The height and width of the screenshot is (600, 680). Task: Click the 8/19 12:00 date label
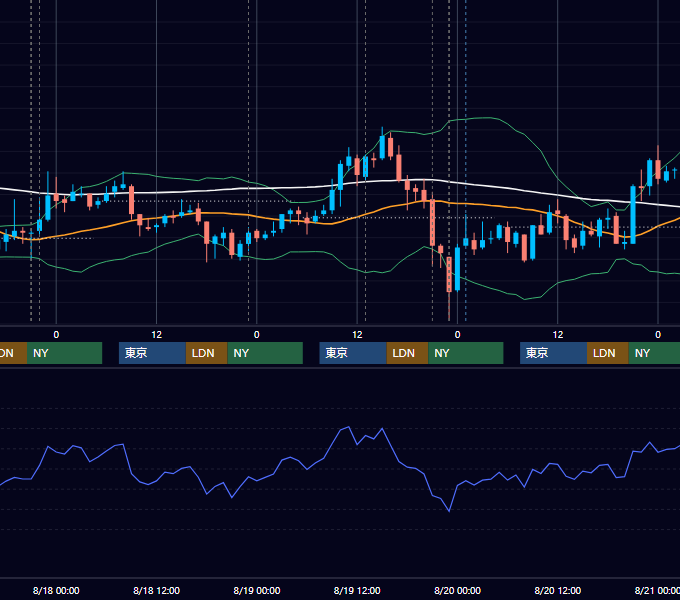357,590
